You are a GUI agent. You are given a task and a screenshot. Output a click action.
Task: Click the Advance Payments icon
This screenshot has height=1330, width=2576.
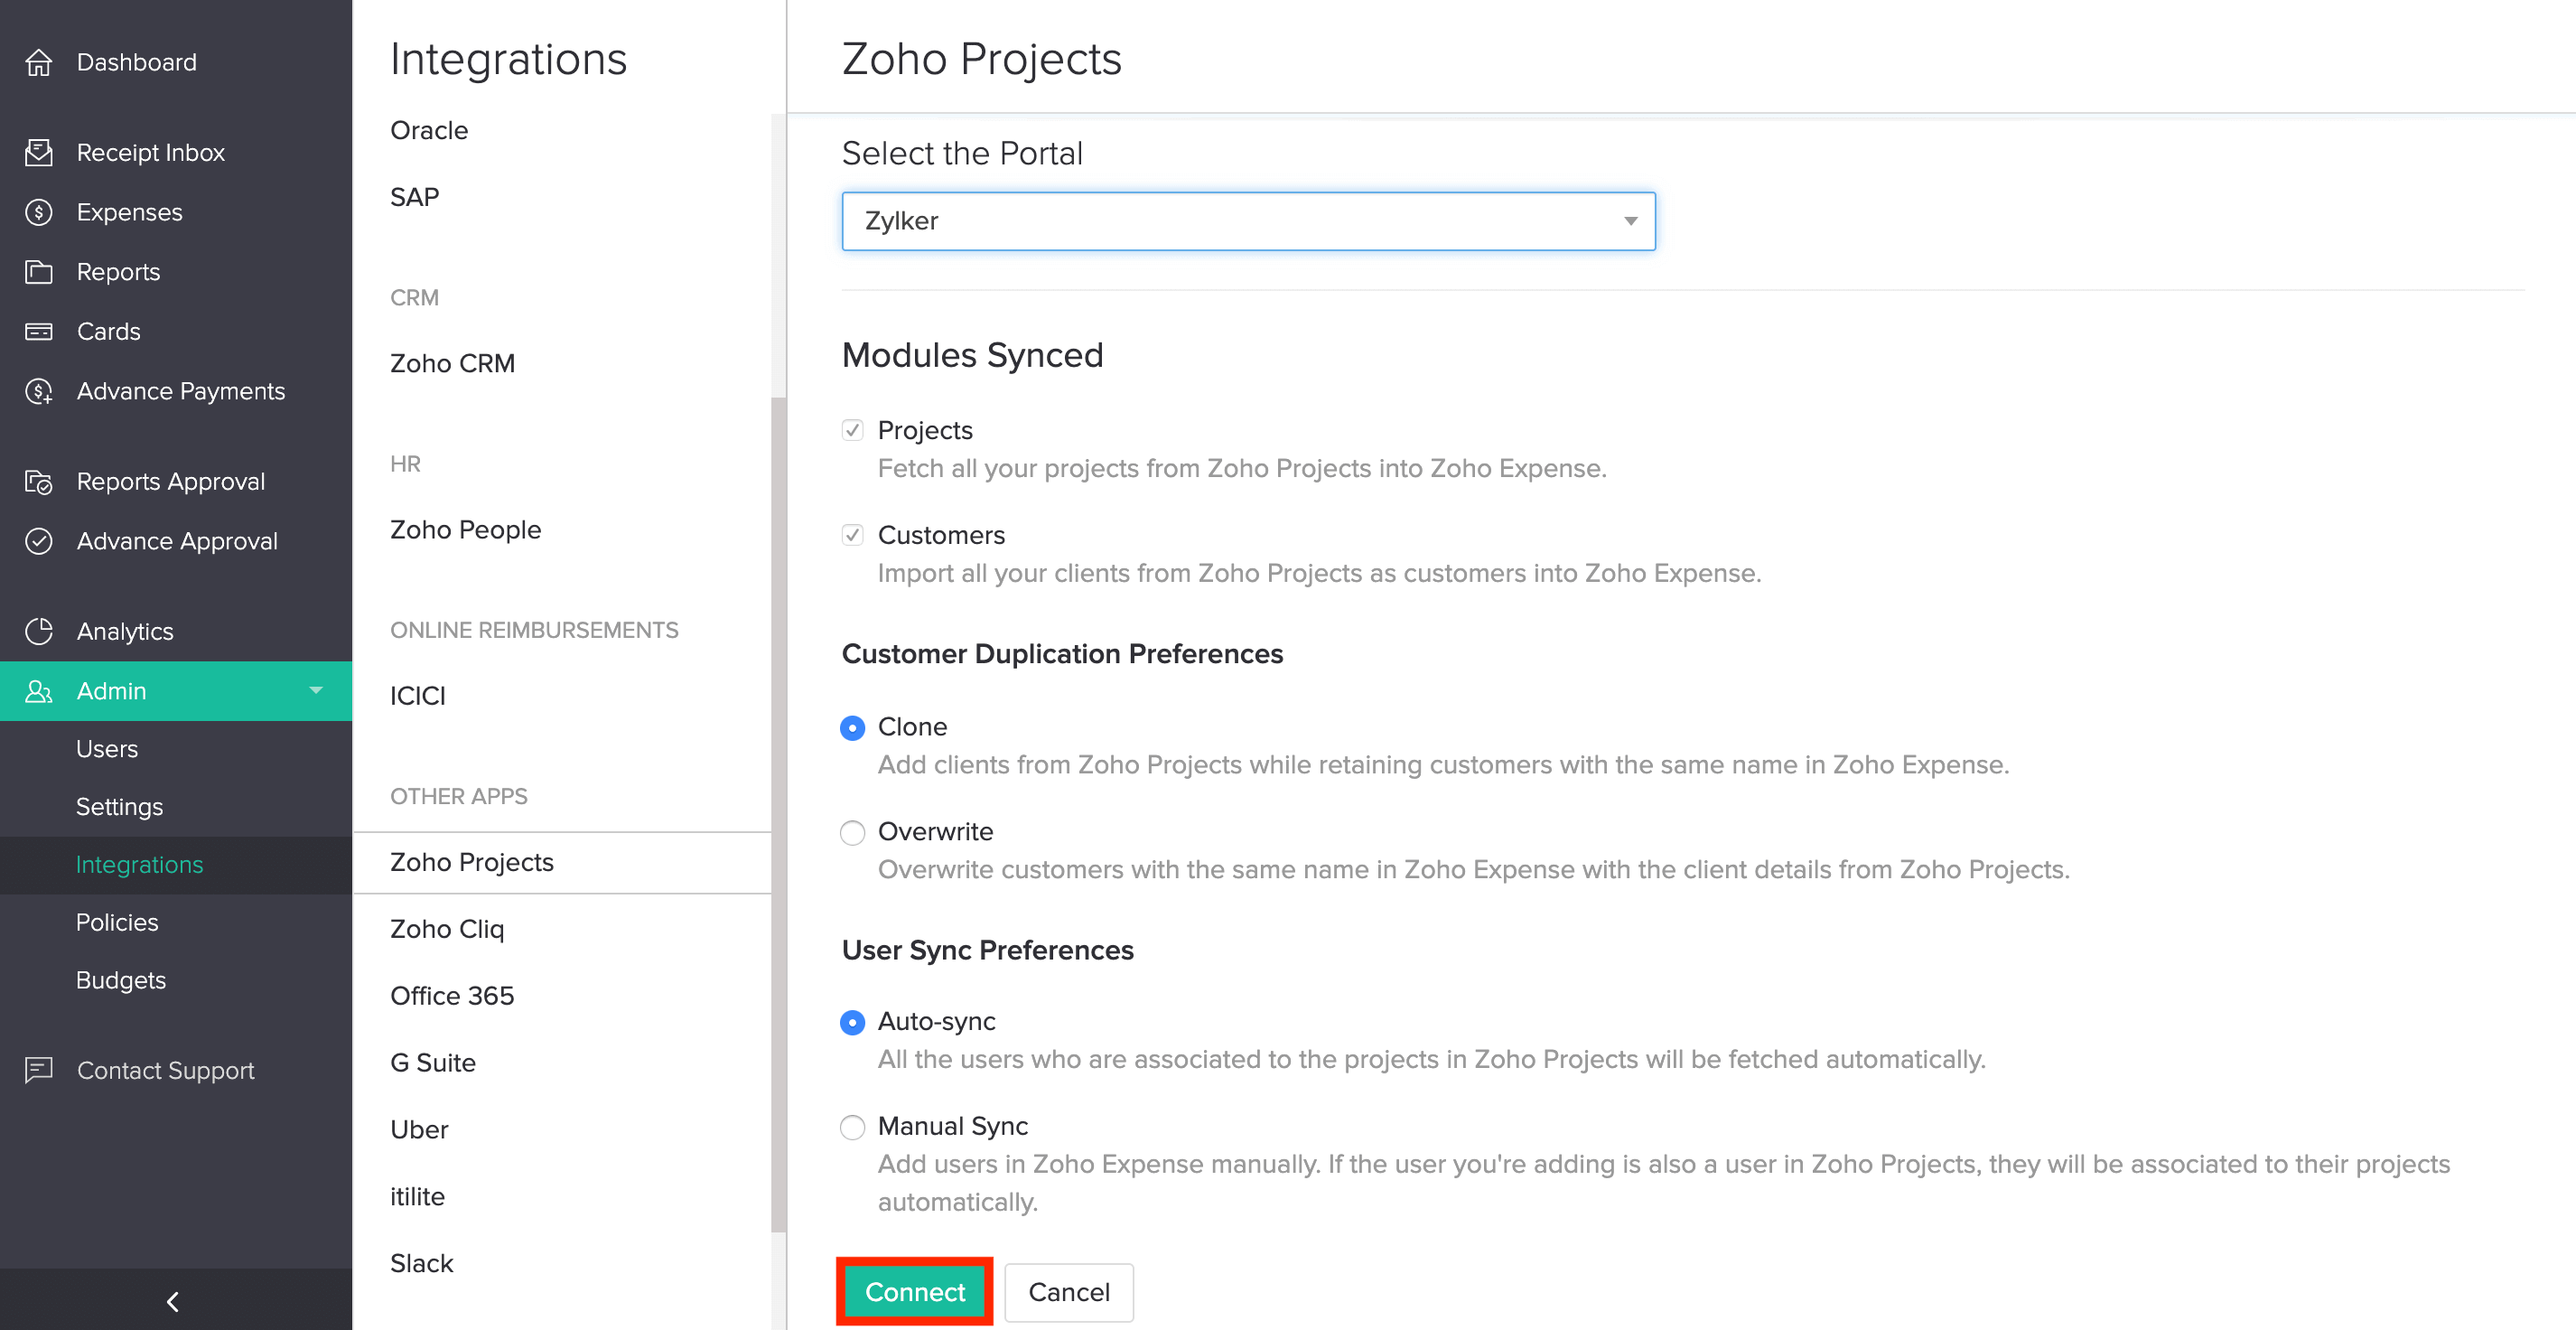point(39,391)
